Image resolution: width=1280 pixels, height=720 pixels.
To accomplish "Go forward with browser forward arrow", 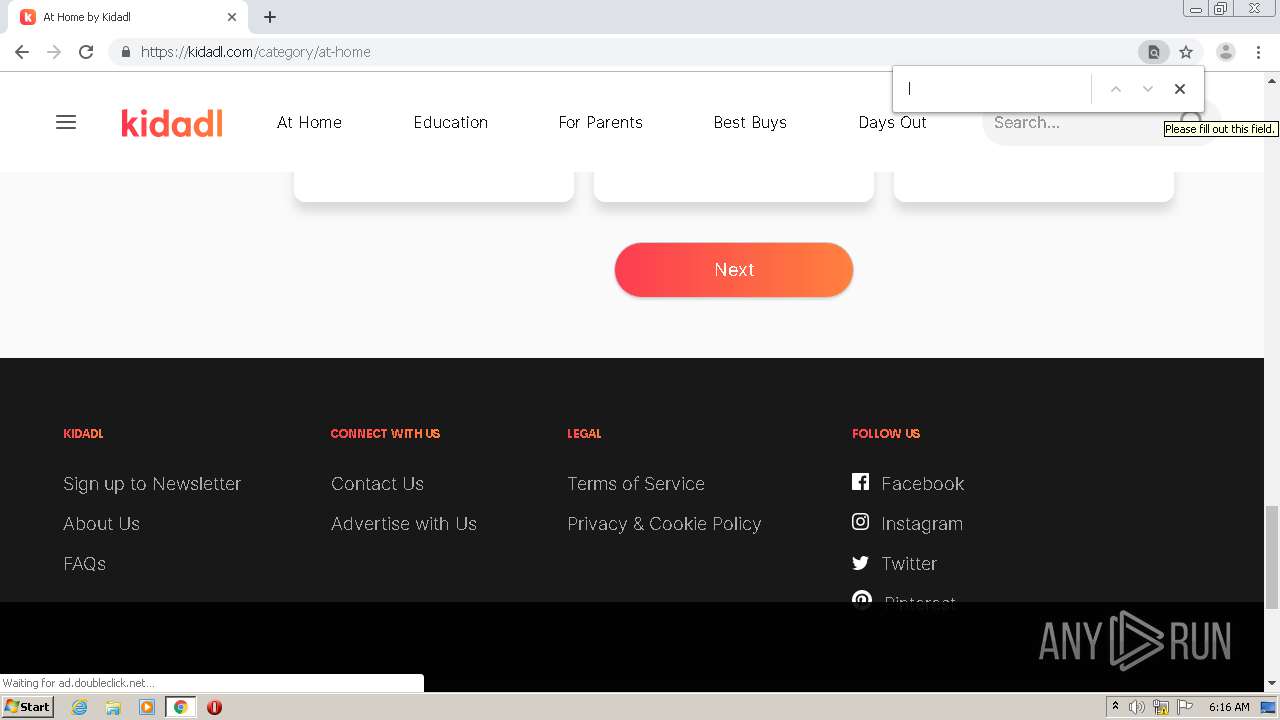I will [x=54, y=52].
